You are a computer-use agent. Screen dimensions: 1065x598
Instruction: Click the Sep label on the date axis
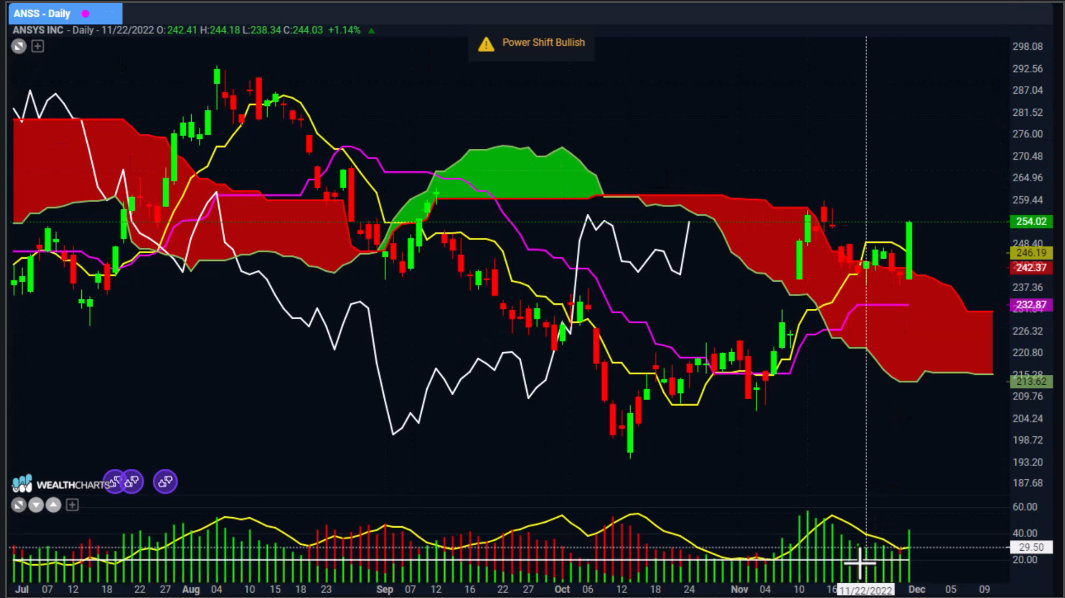[384, 589]
